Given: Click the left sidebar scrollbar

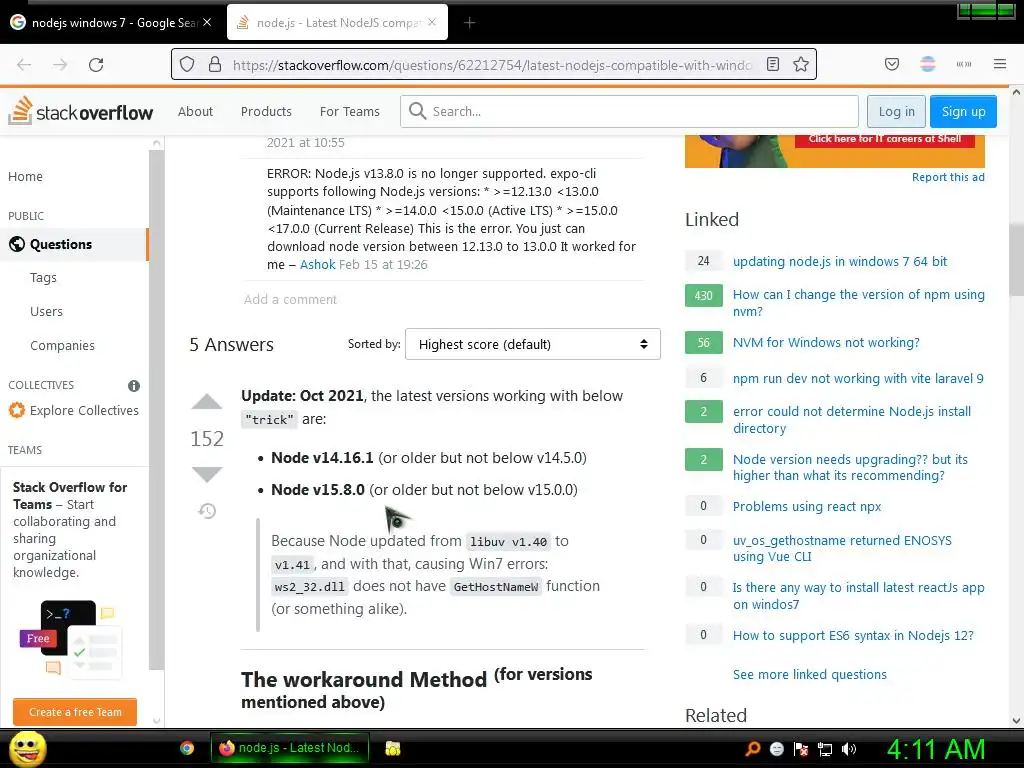Looking at the screenshot, I should pyautogui.click(x=156, y=408).
